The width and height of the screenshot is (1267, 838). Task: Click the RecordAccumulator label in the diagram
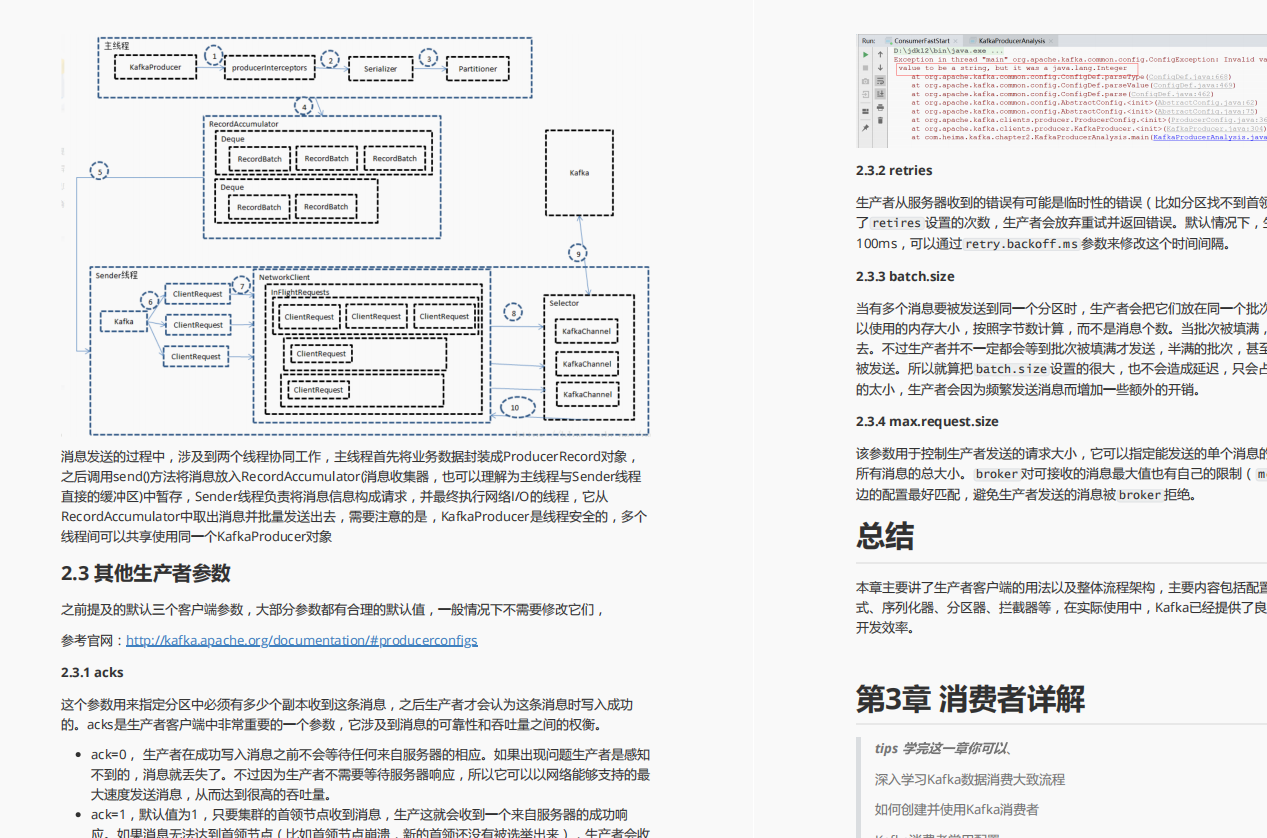tap(244, 124)
